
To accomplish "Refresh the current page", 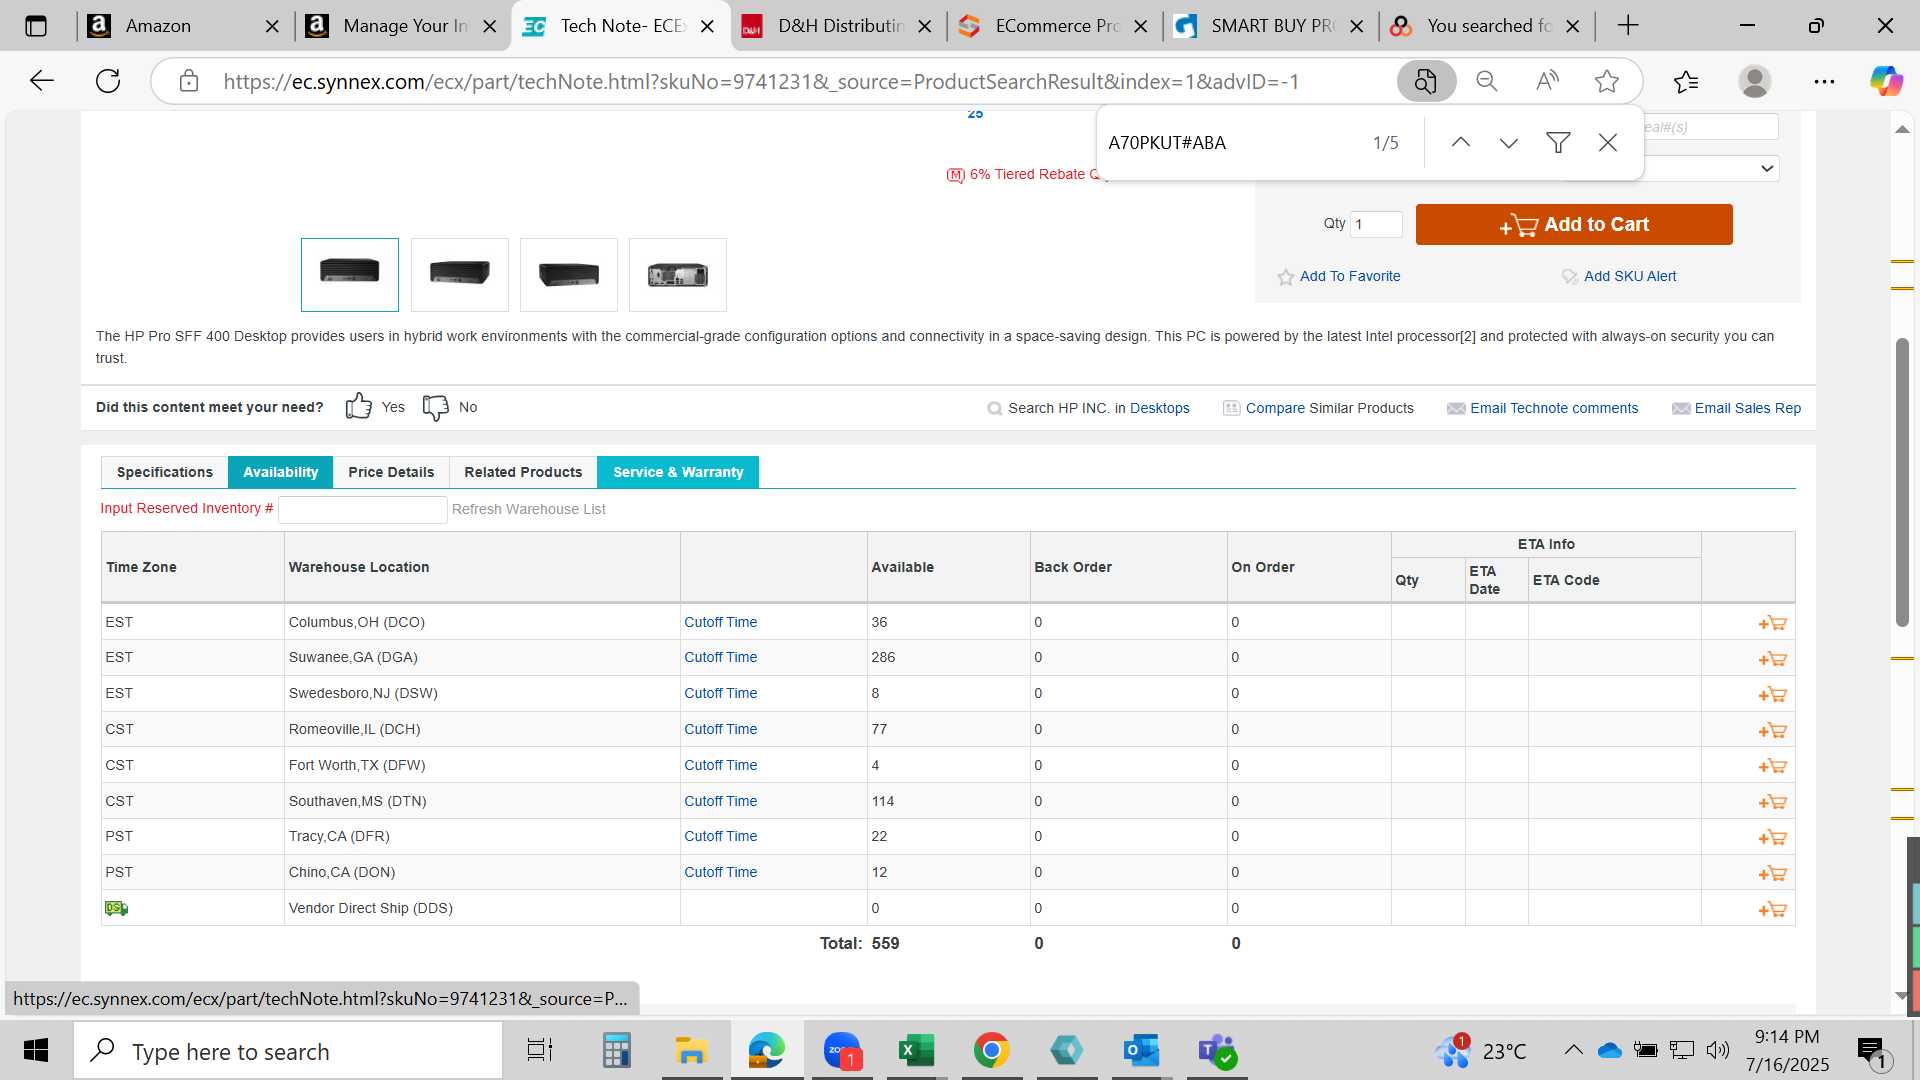I will 108,81.
